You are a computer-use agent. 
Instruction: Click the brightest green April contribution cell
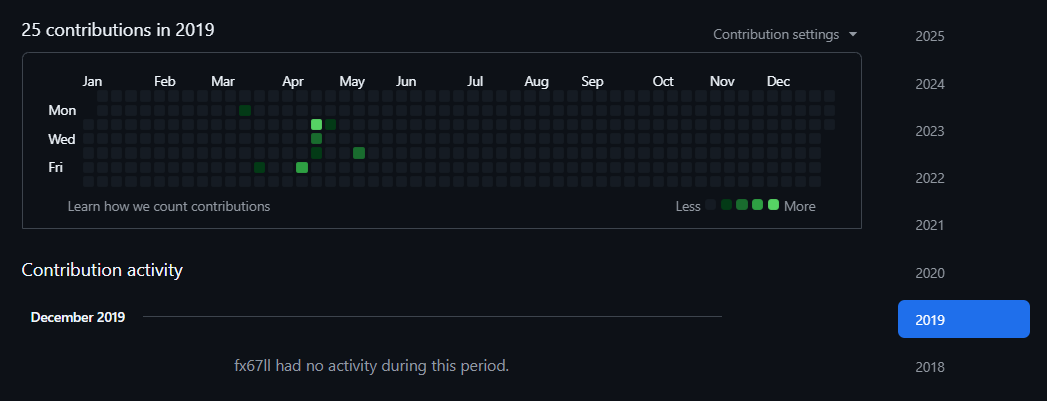[316, 125]
